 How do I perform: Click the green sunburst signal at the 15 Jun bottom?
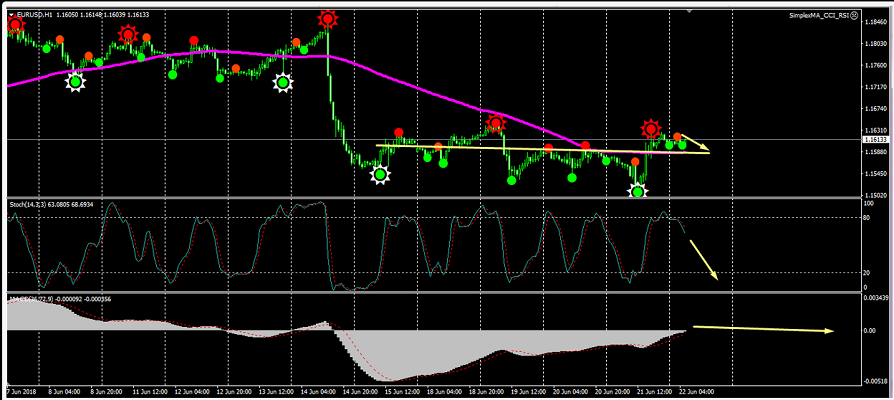(x=380, y=175)
